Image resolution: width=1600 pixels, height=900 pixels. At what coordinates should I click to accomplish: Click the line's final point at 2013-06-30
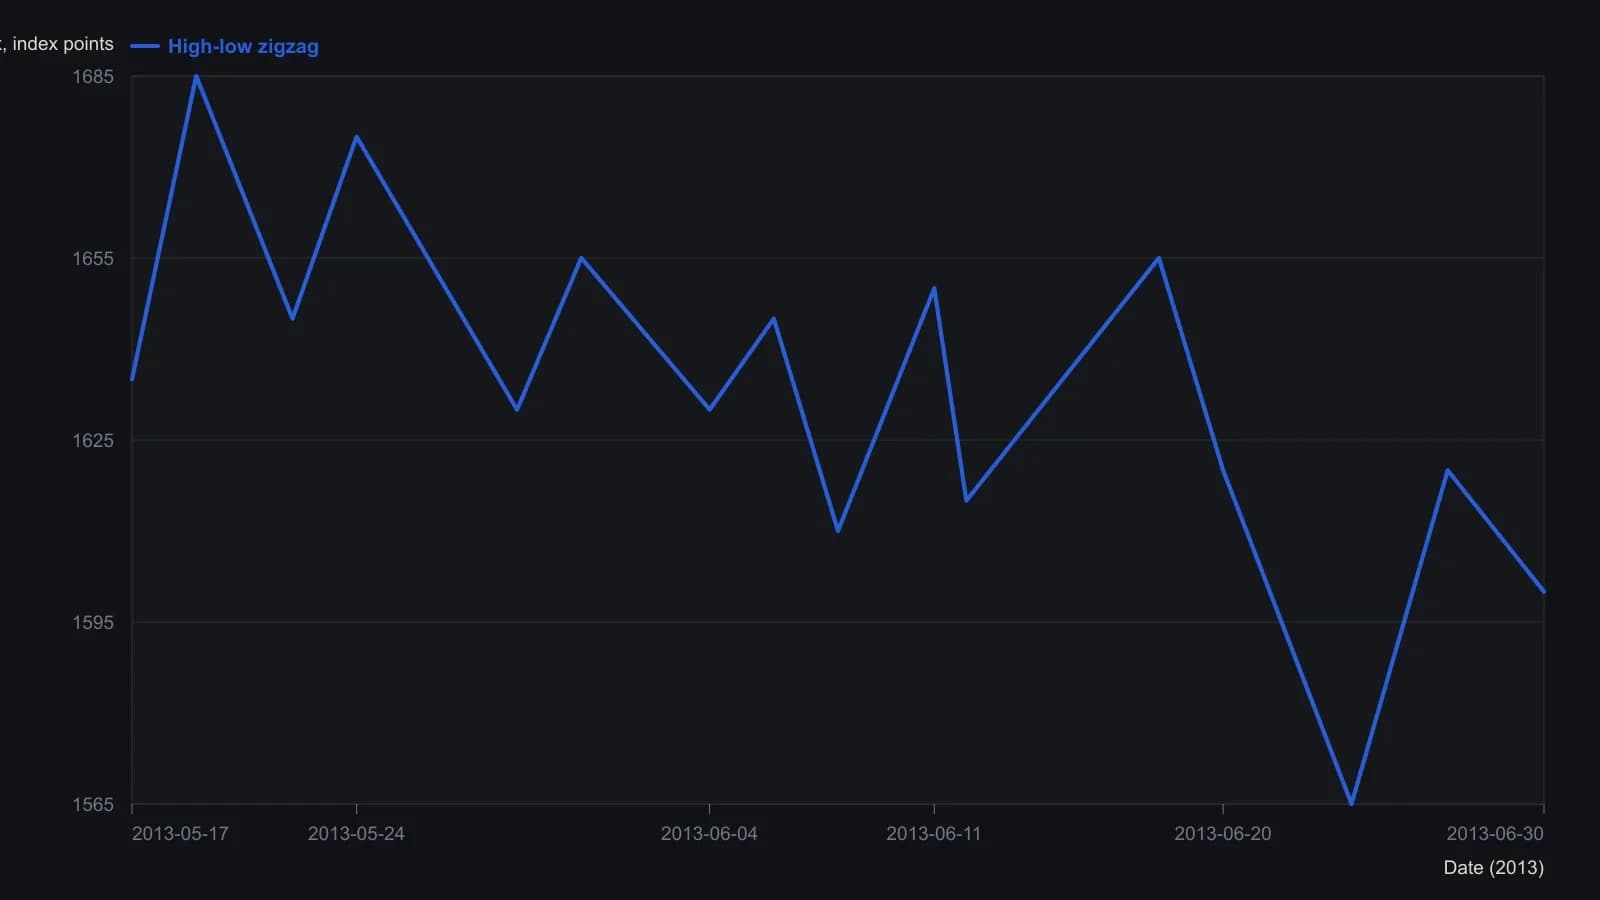(1543, 591)
